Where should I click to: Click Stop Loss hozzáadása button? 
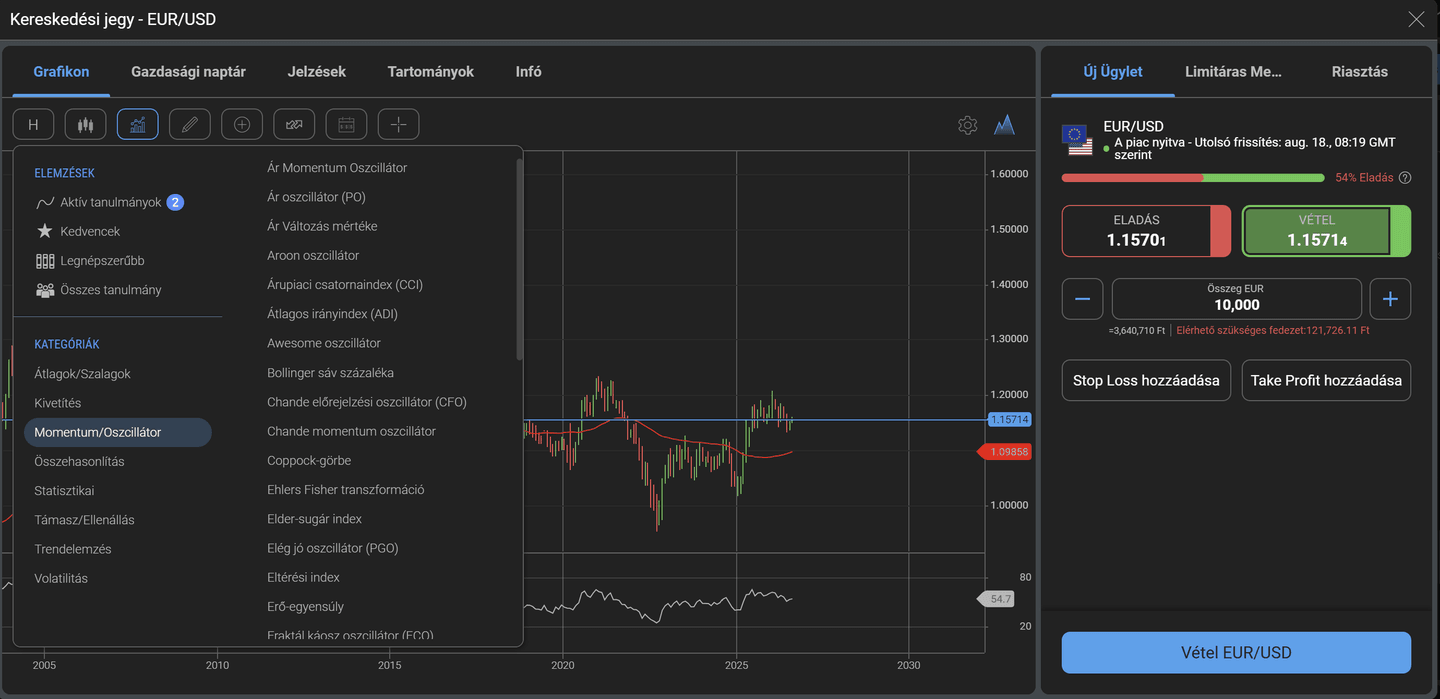click(1146, 380)
